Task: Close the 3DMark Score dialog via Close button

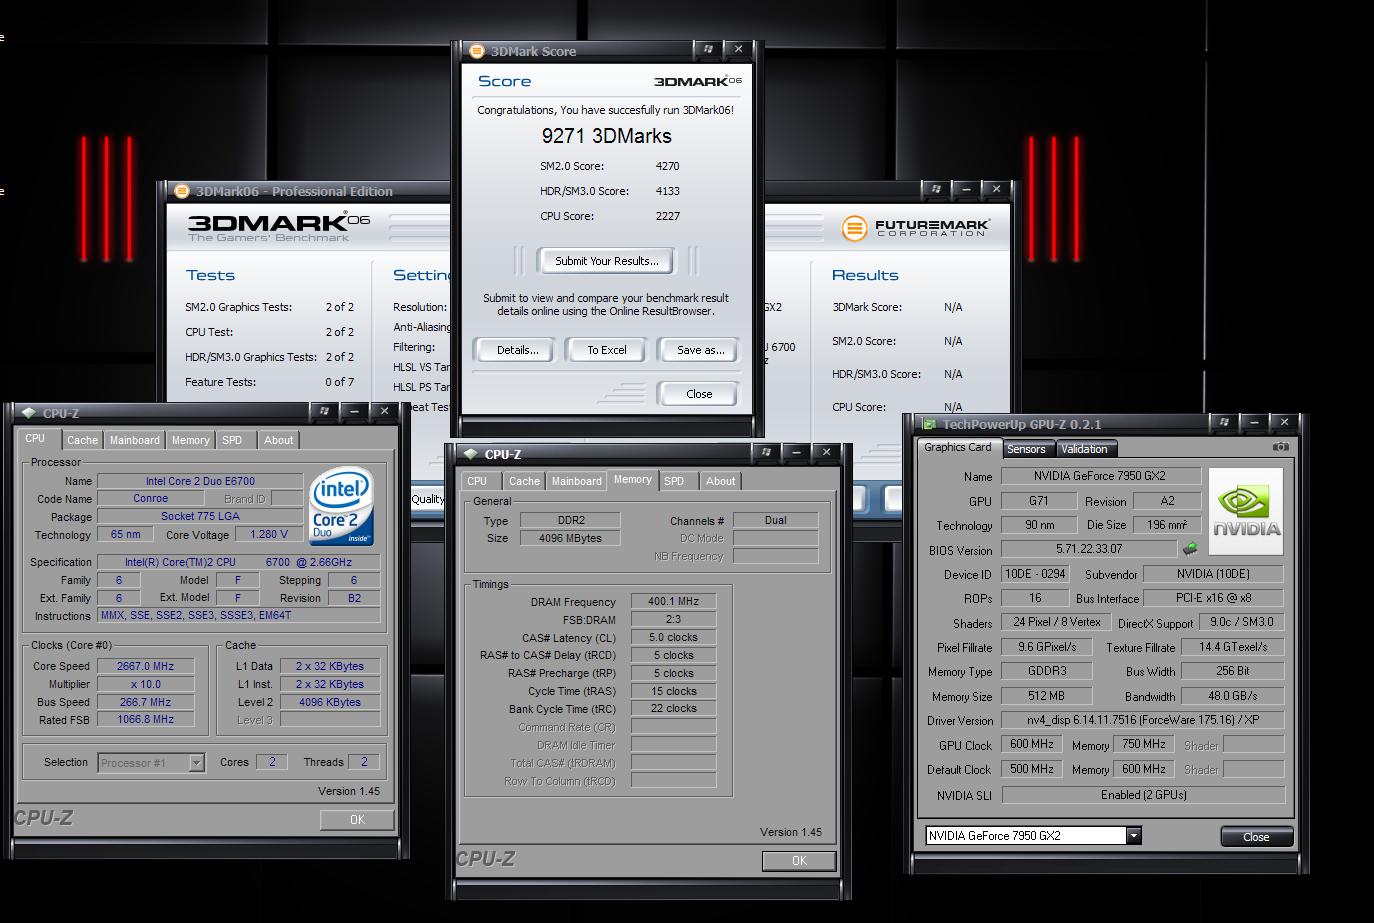Action: click(x=699, y=394)
